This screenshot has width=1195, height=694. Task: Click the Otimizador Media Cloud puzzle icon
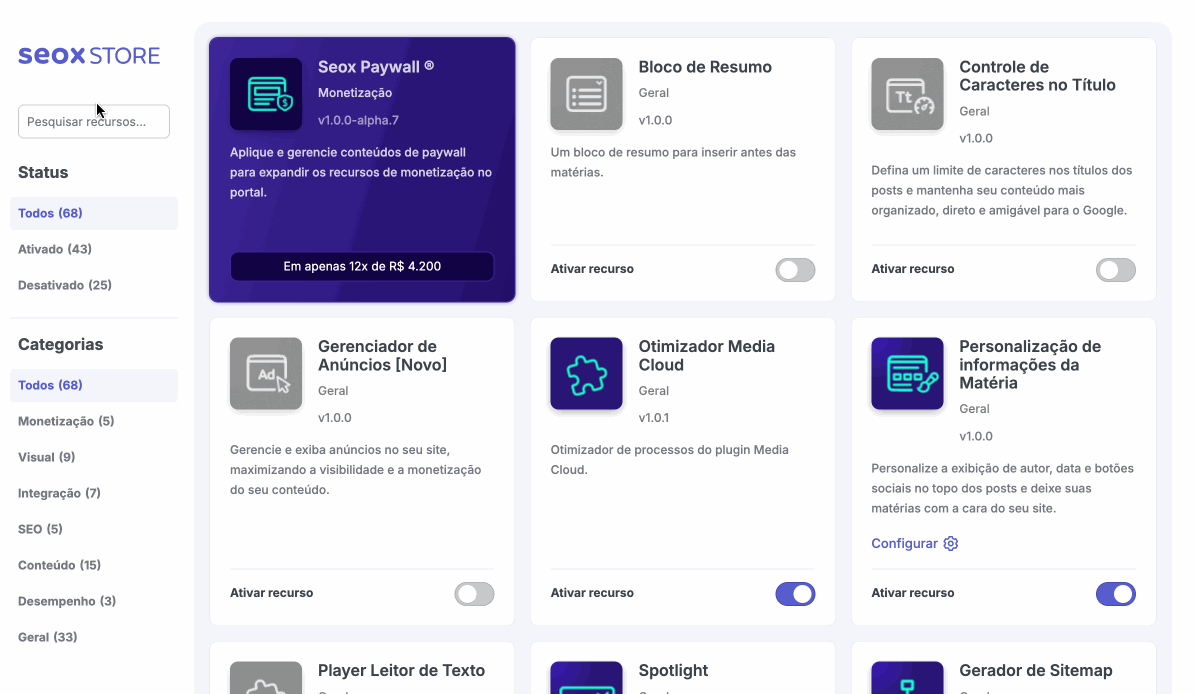[x=586, y=373]
